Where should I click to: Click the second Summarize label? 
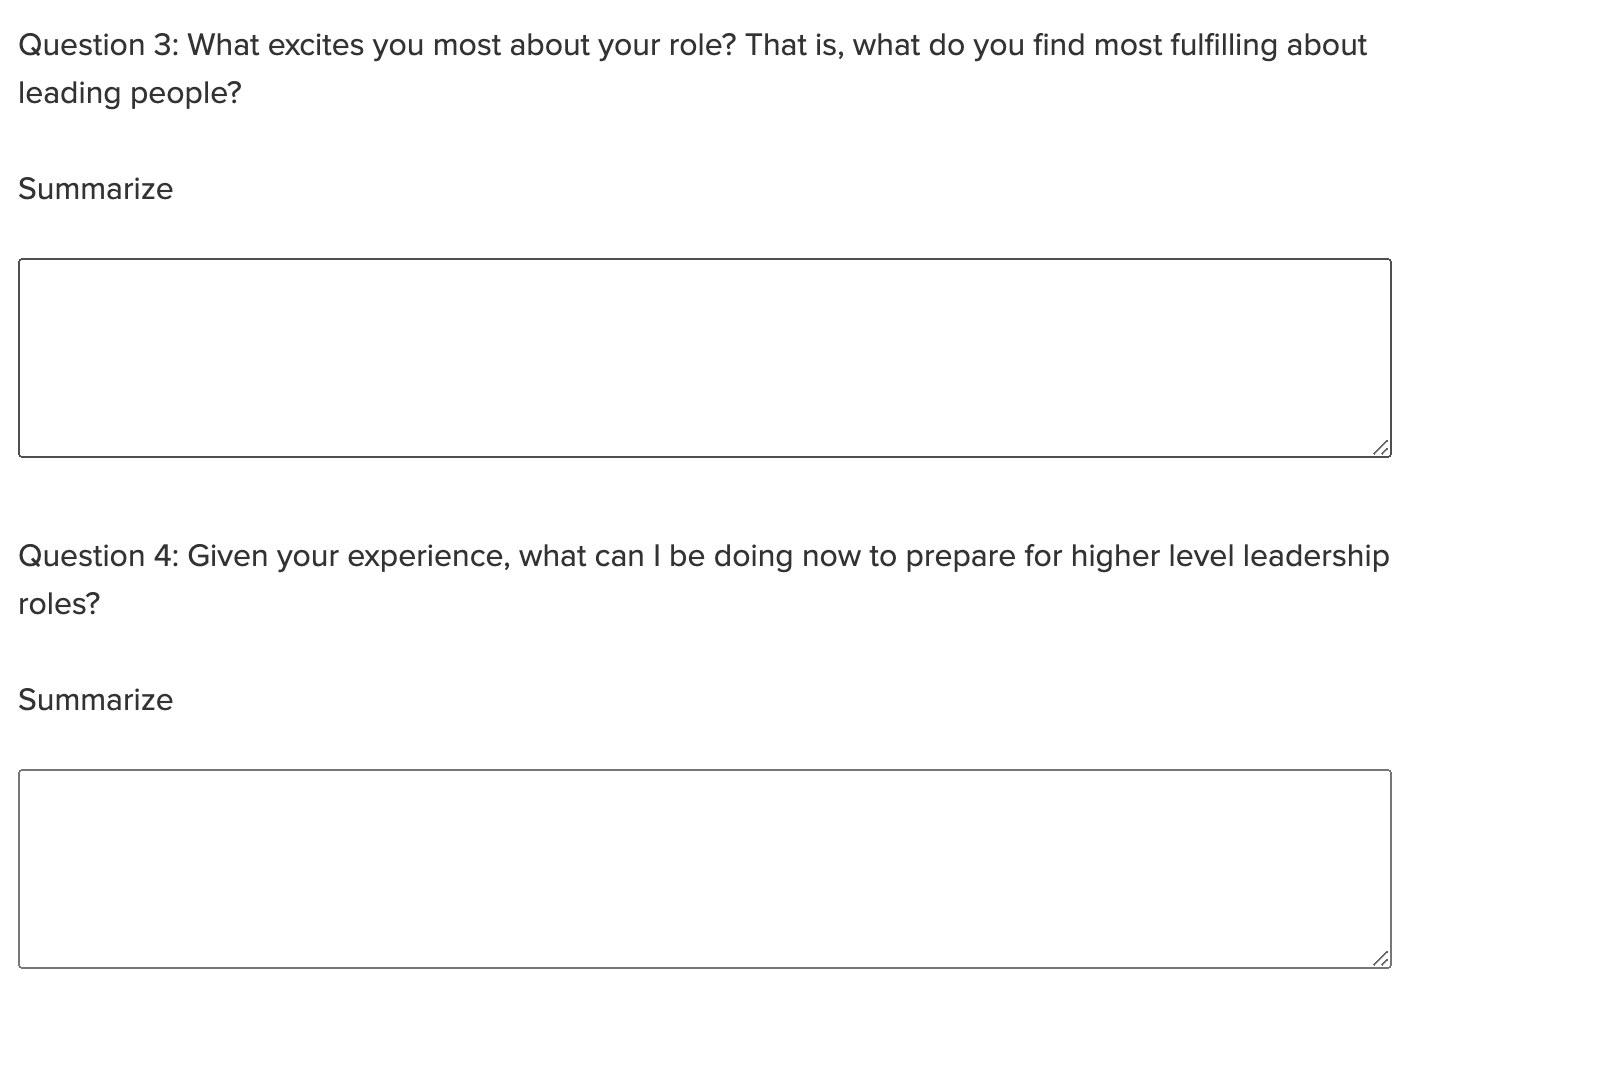tap(95, 700)
